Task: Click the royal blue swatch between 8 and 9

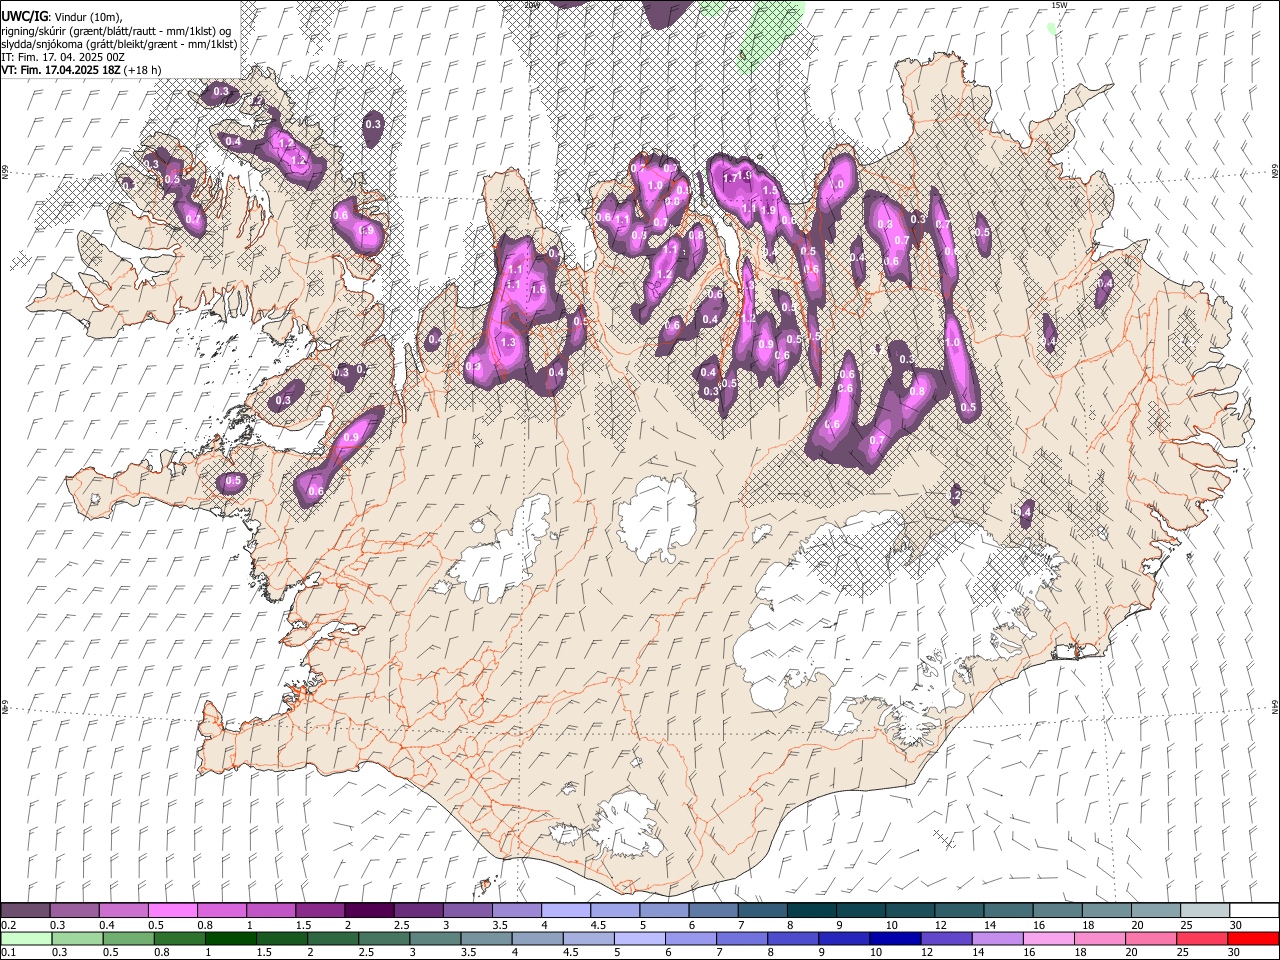Action: coord(792,938)
